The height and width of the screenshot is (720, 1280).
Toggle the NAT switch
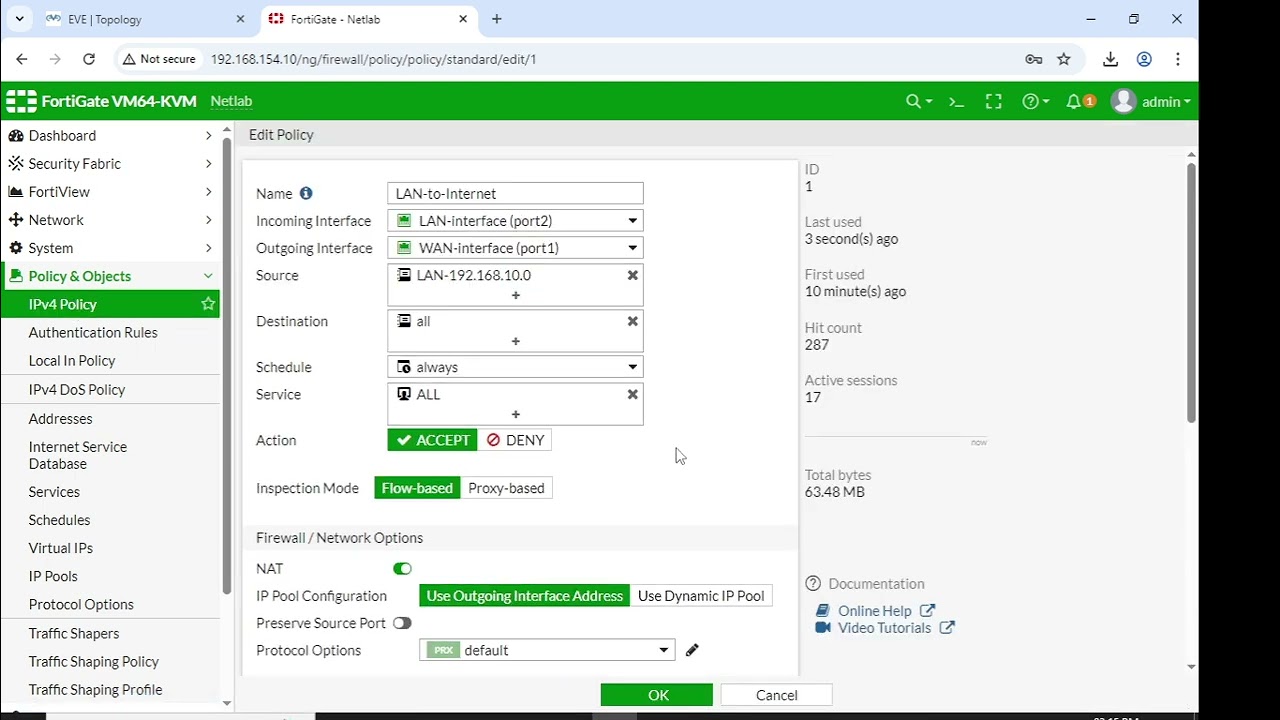tap(402, 568)
